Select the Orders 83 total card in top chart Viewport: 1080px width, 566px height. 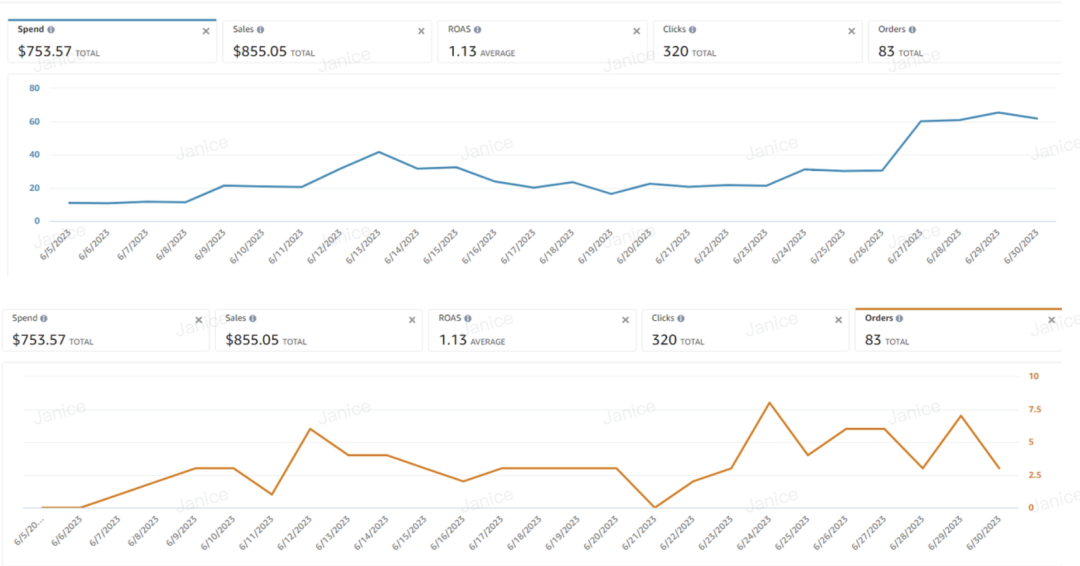point(965,42)
